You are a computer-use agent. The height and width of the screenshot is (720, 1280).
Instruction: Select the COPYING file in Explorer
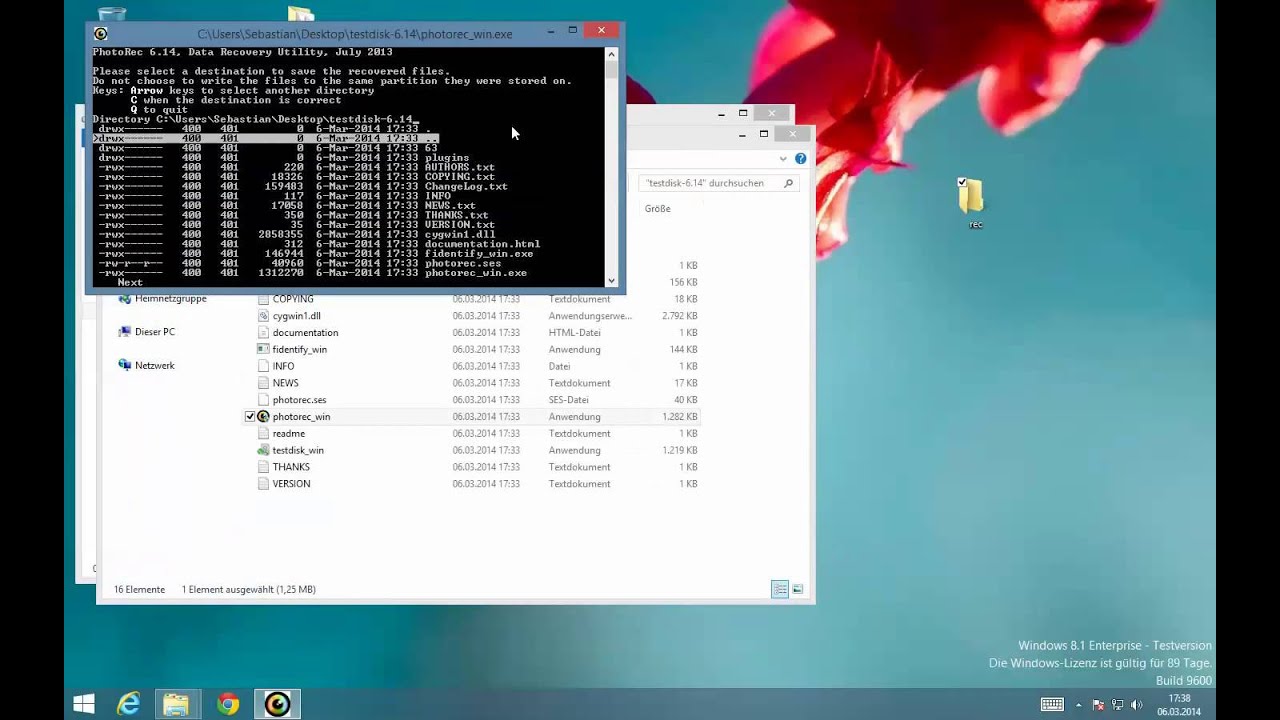pyautogui.click(x=293, y=299)
